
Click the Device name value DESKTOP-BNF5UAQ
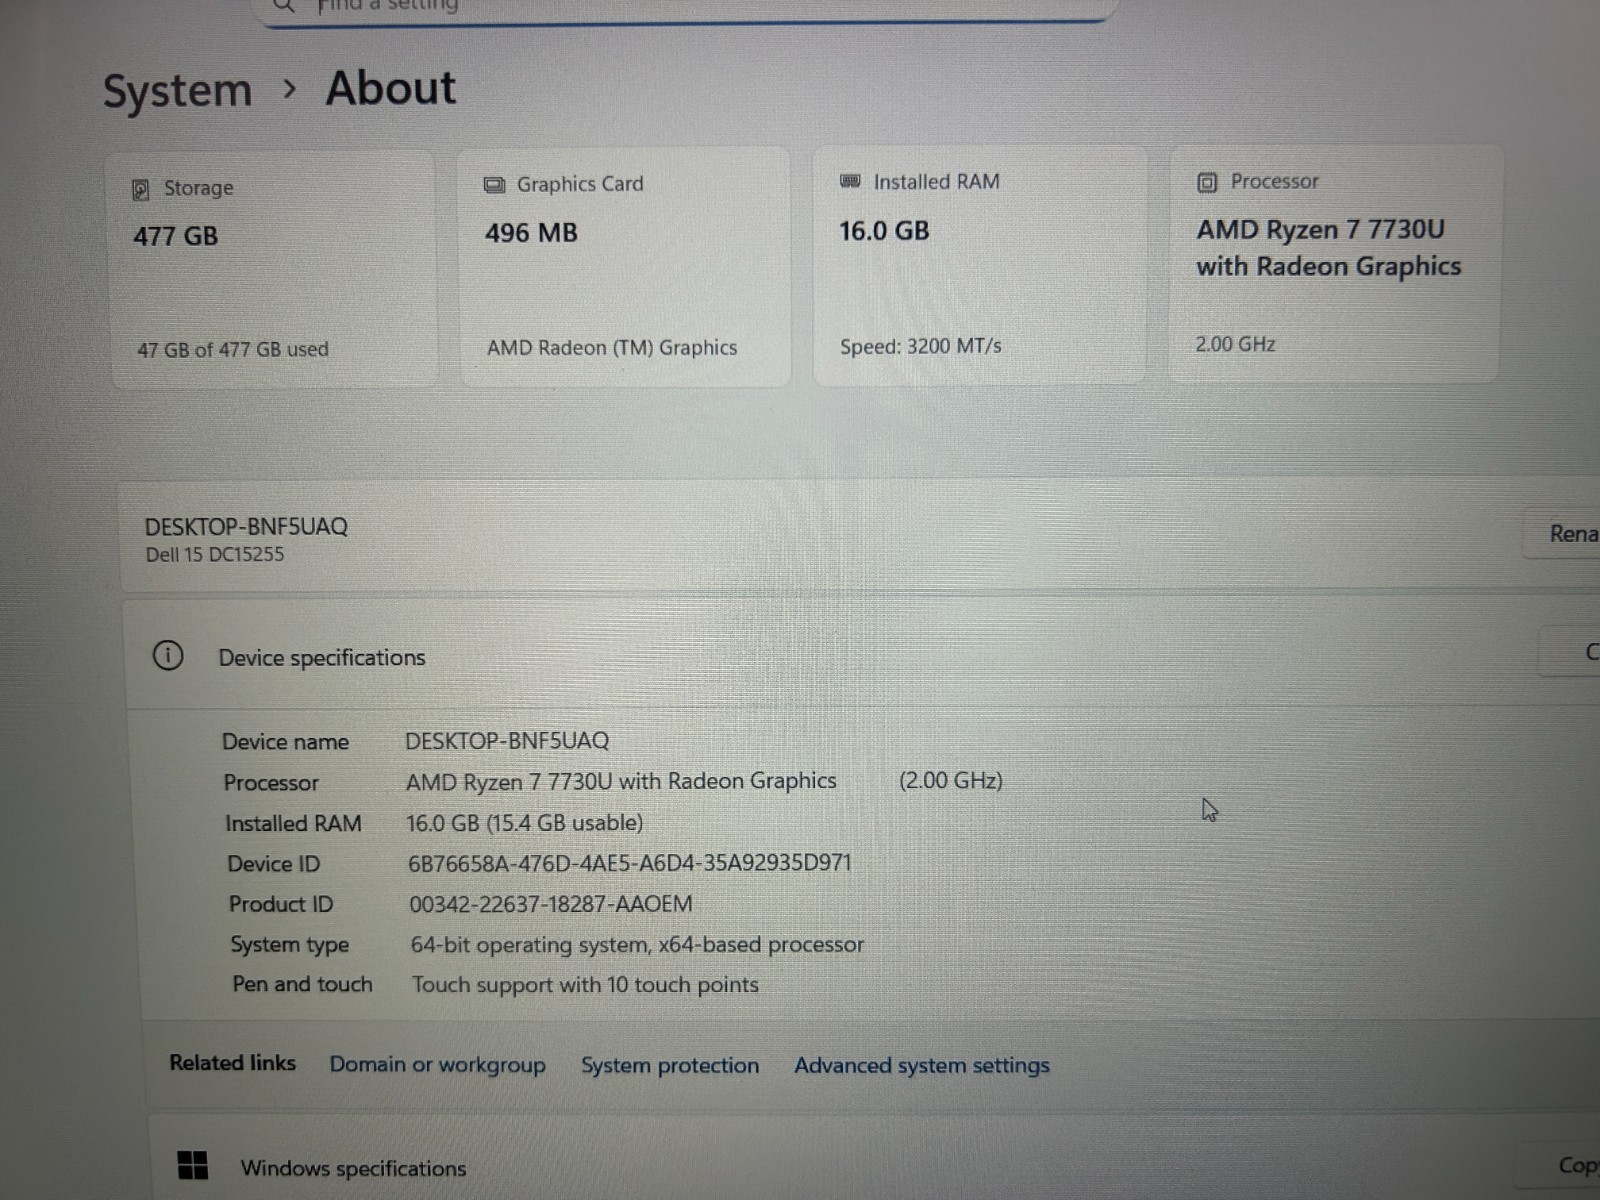(x=507, y=740)
